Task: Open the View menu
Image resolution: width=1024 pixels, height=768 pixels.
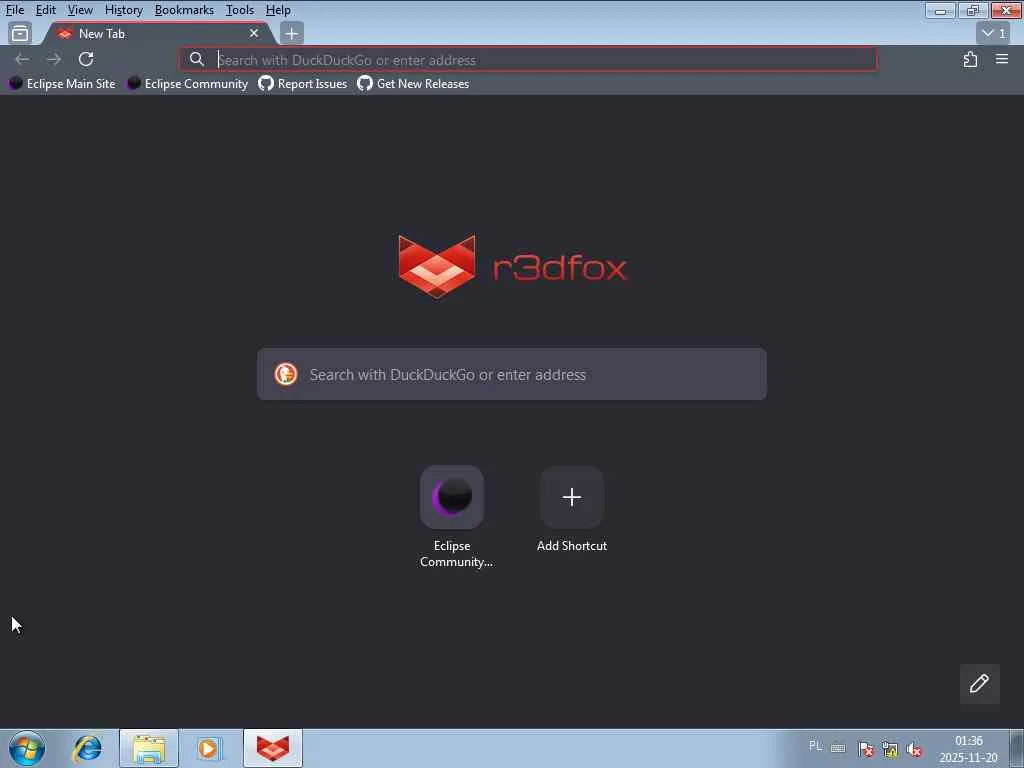Action: point(80,10)
